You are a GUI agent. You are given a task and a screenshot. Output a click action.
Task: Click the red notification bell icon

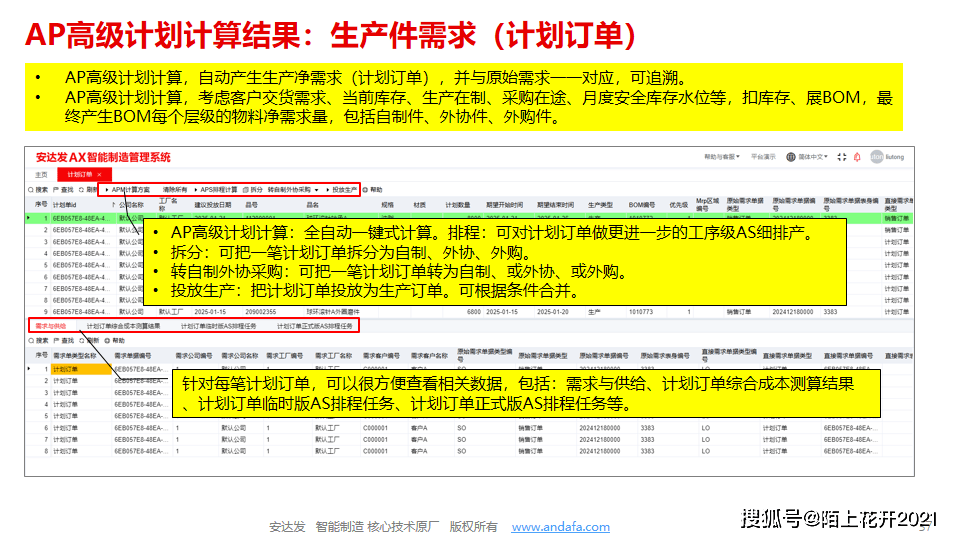pos(857,157)
